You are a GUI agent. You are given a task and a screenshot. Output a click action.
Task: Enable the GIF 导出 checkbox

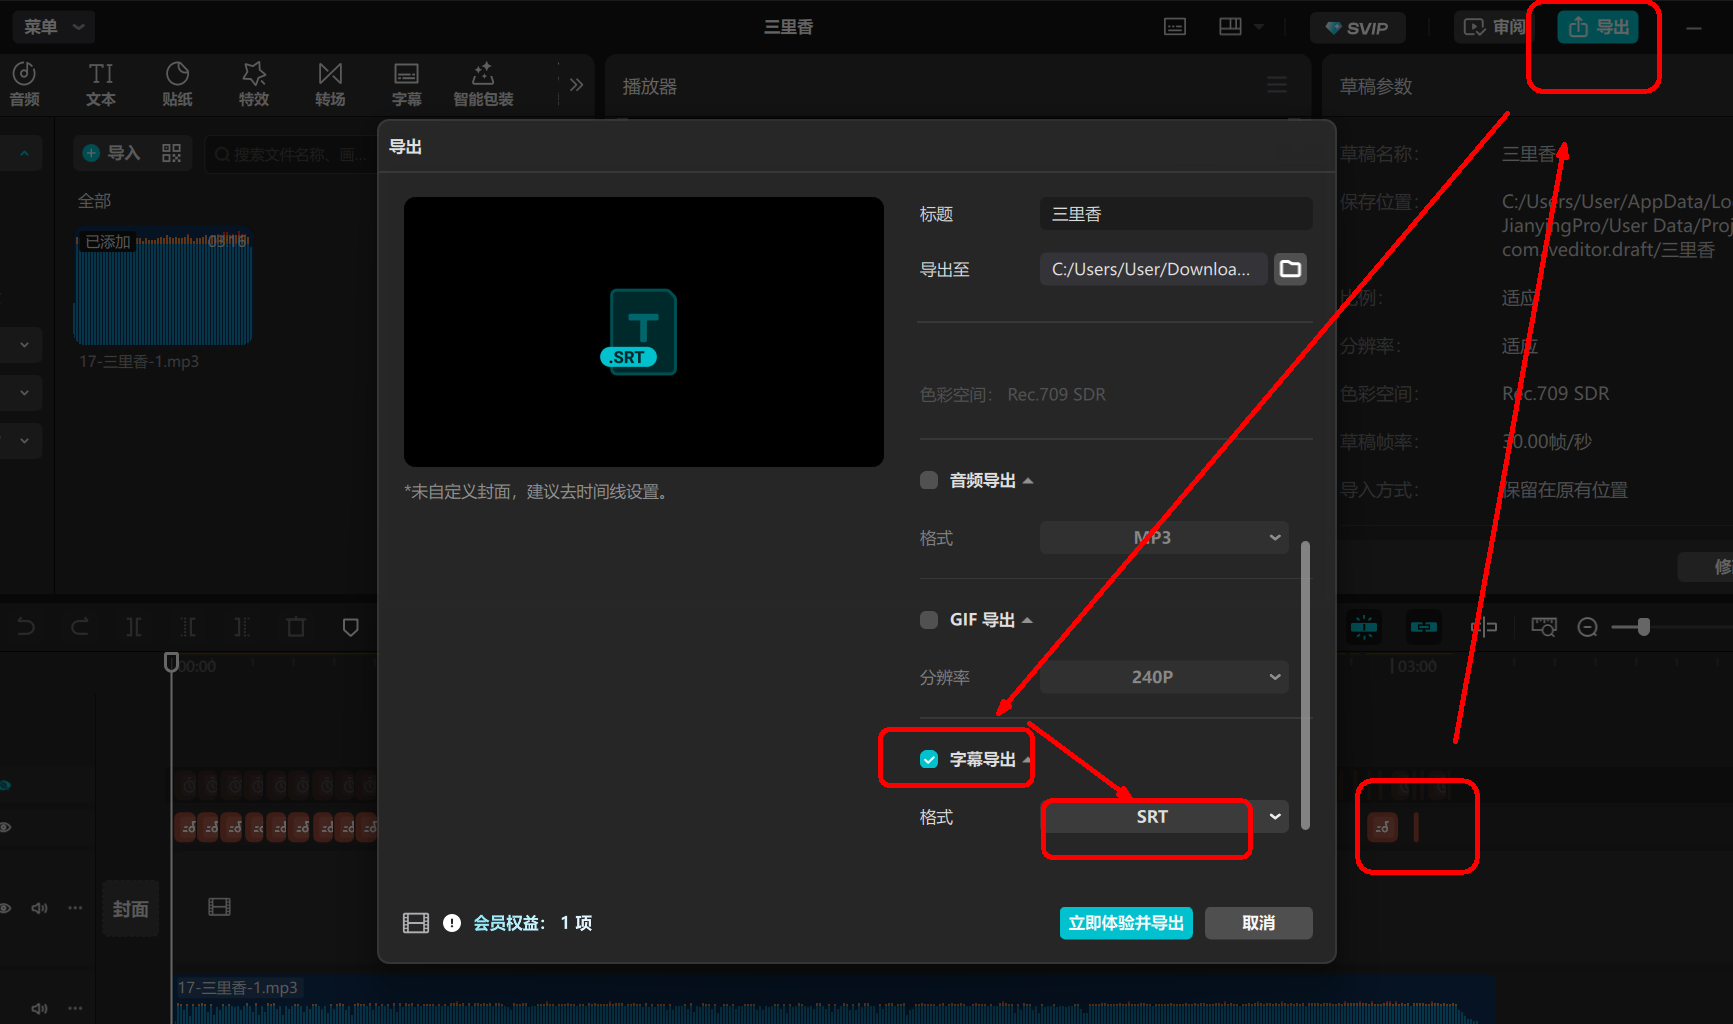(x=929, y=620)
